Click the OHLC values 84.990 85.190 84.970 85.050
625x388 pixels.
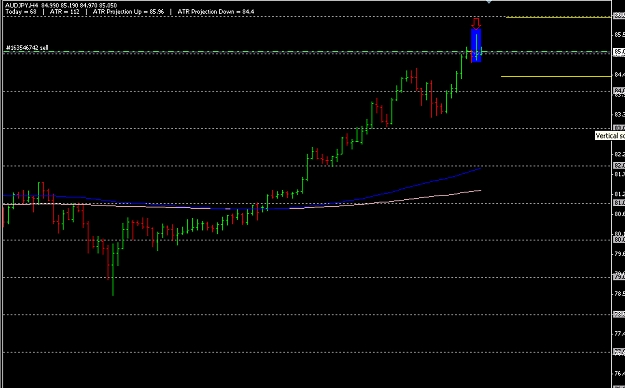point(79,6)
